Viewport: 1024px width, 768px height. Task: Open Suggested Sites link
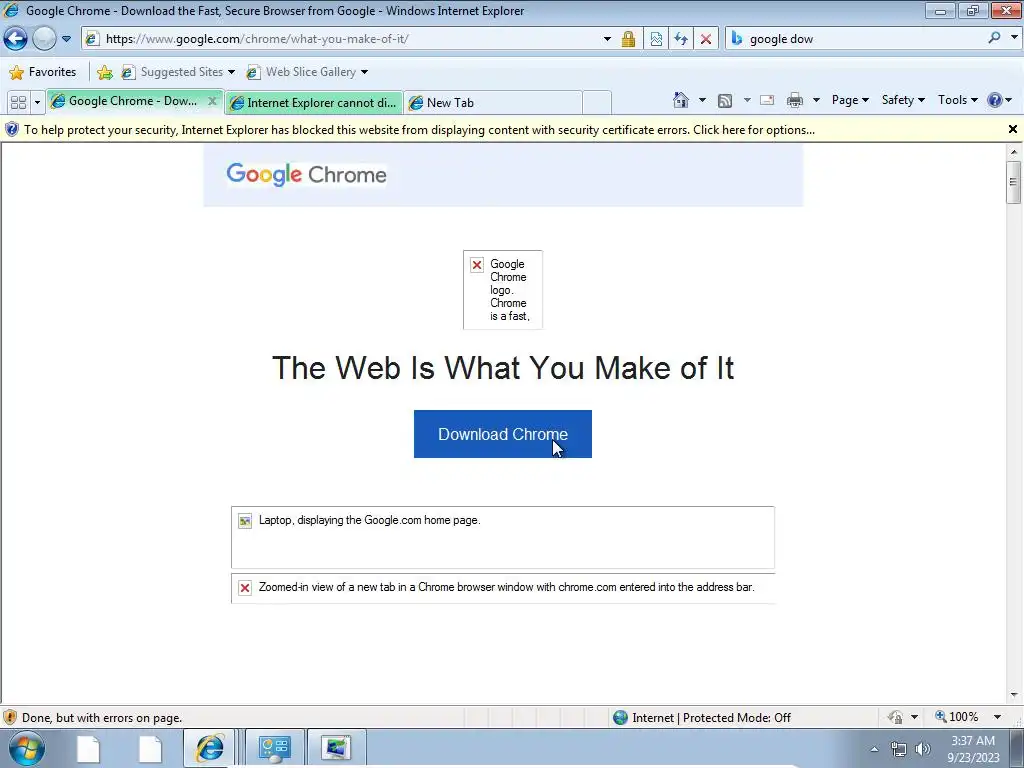[178, 72]
